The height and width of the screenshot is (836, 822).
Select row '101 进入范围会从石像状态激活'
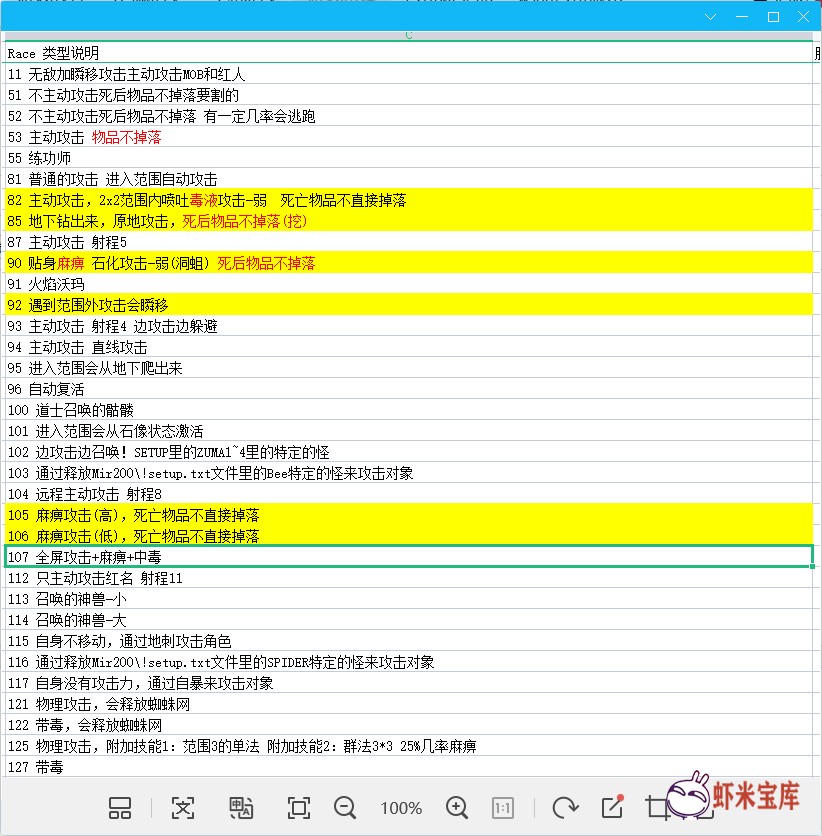(408, 431)
